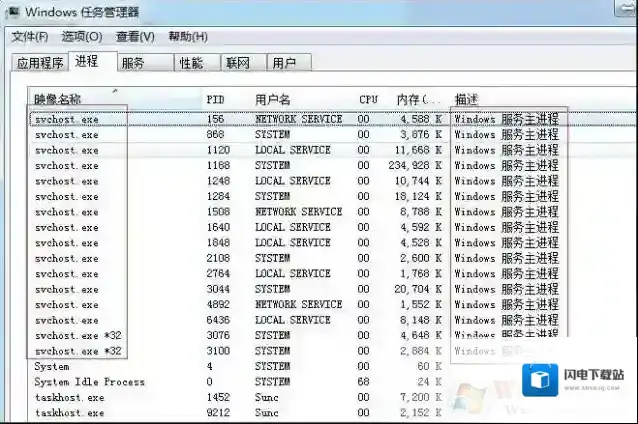Sort by the CPU column header
Viewport: 638px width, 424px height.
coord(368,100)
